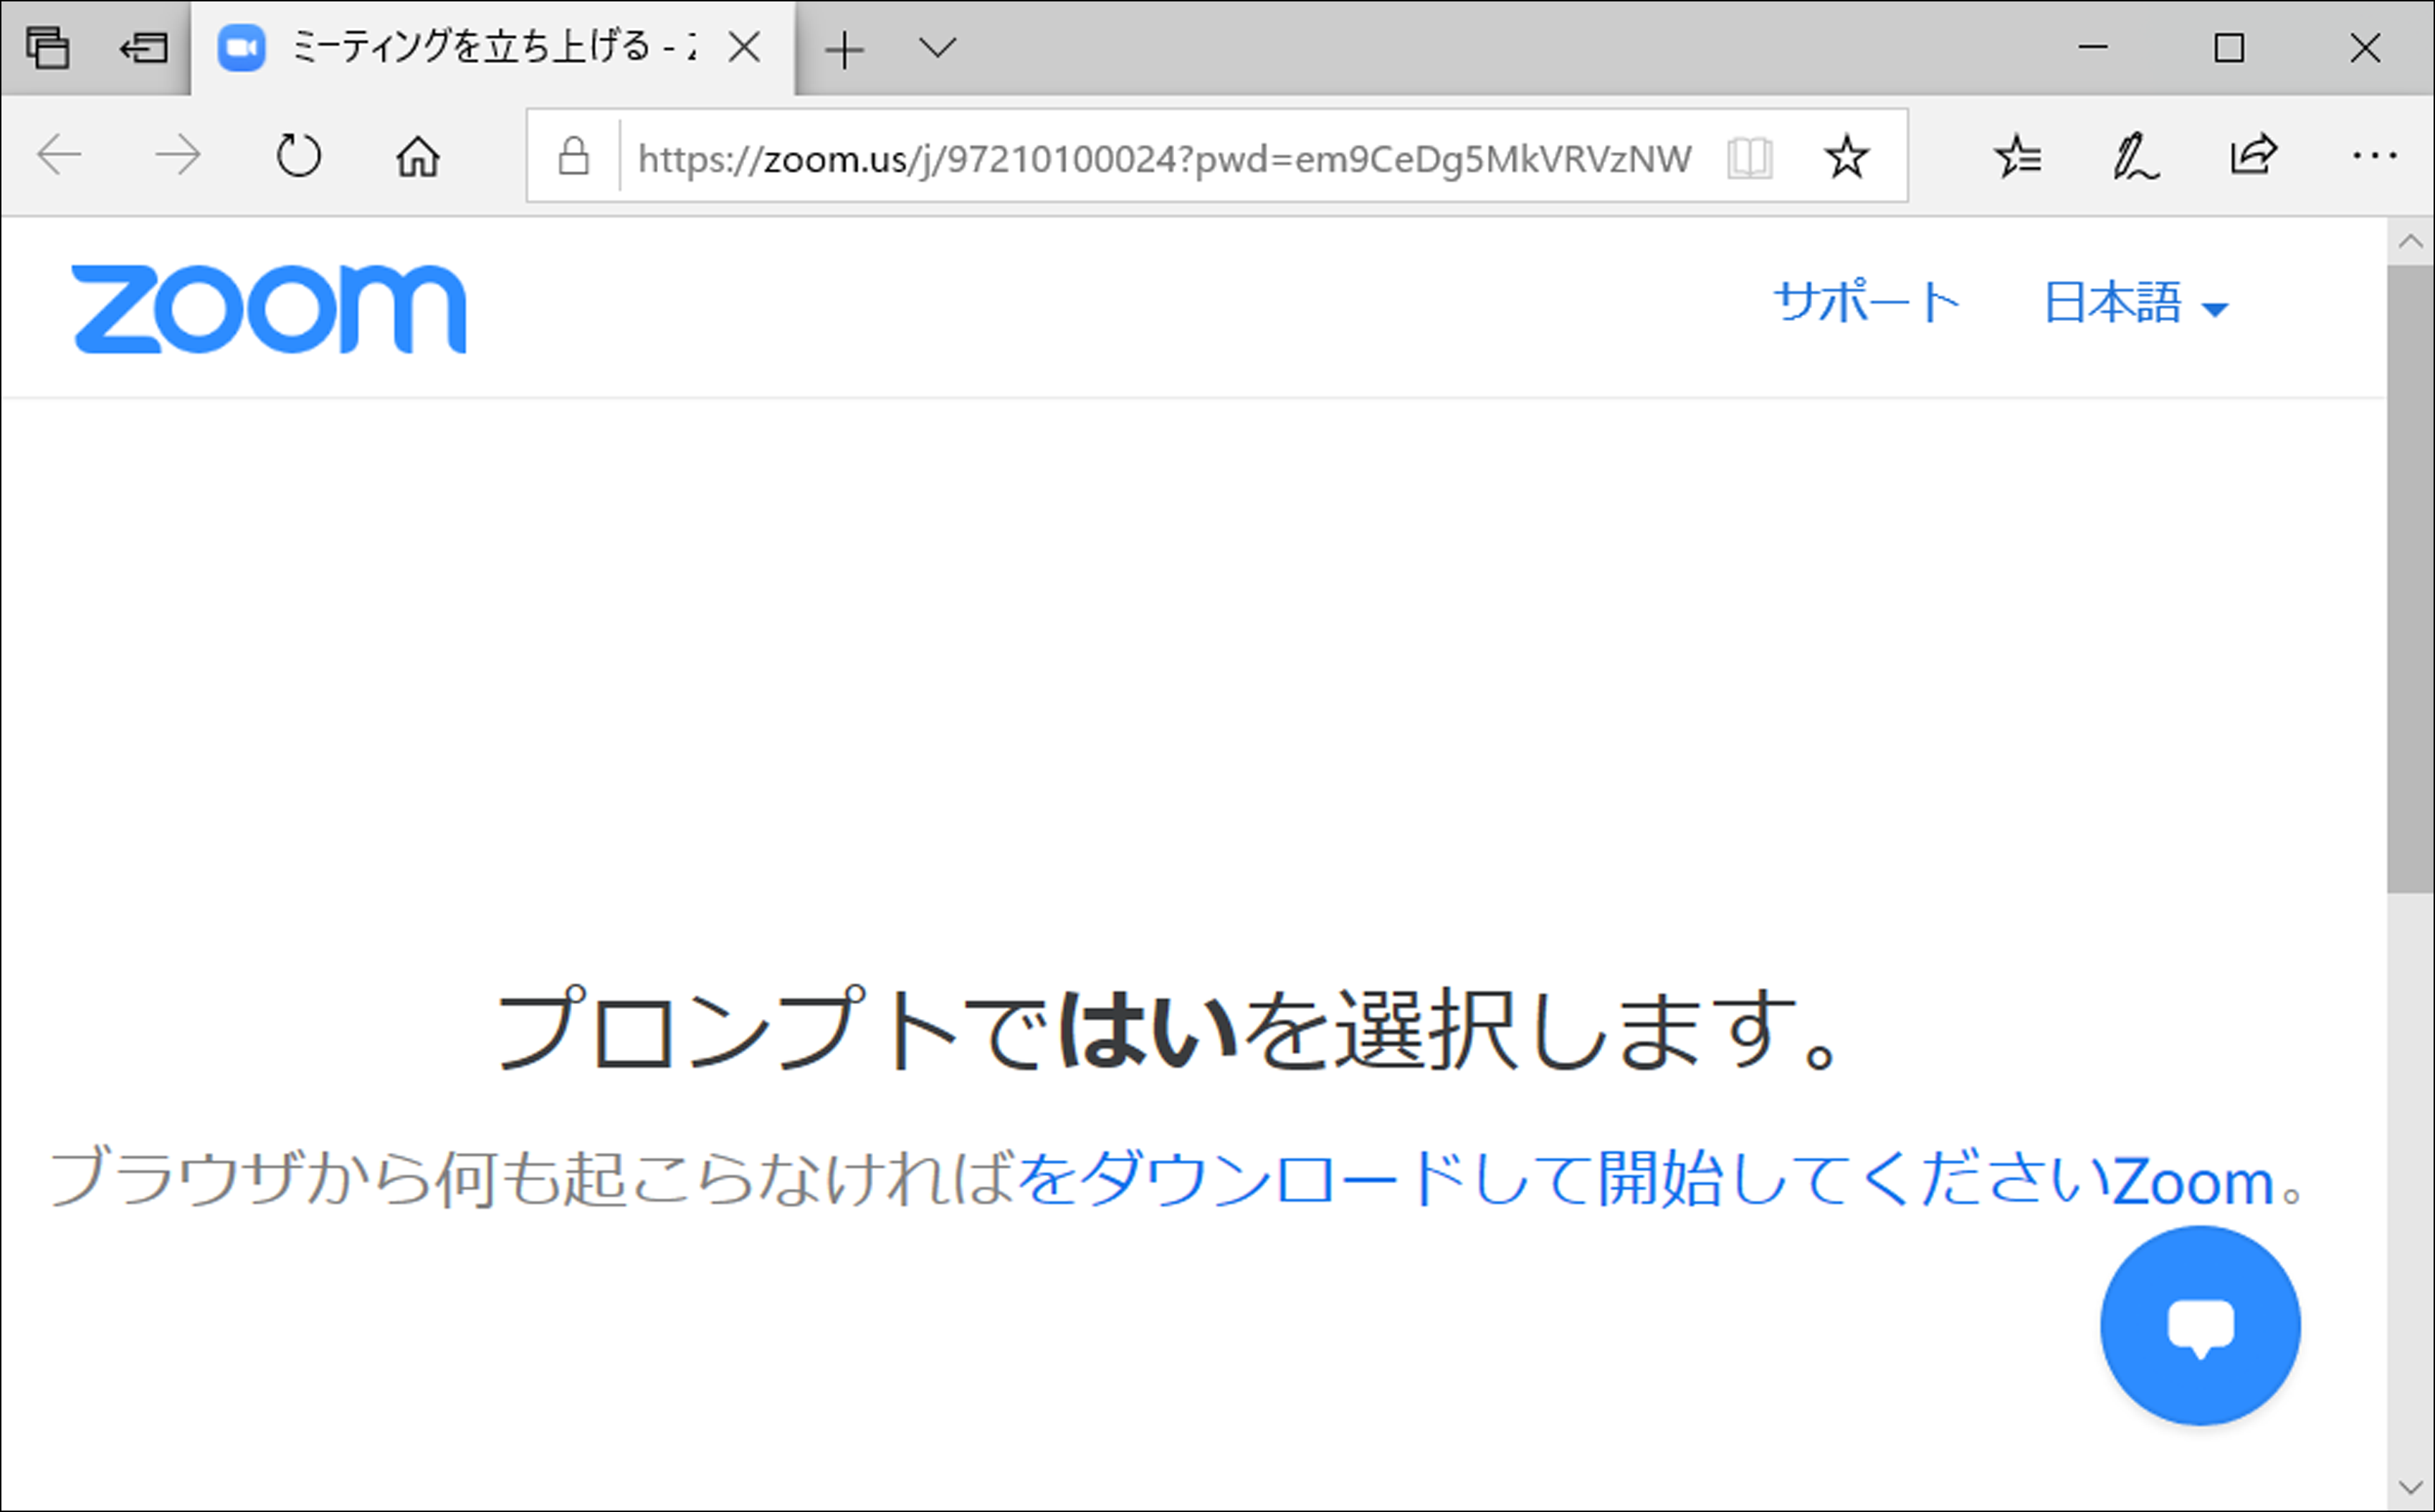Expand the 日本語 language dropdown
2435x1512 pixels.
[2135, 303]
